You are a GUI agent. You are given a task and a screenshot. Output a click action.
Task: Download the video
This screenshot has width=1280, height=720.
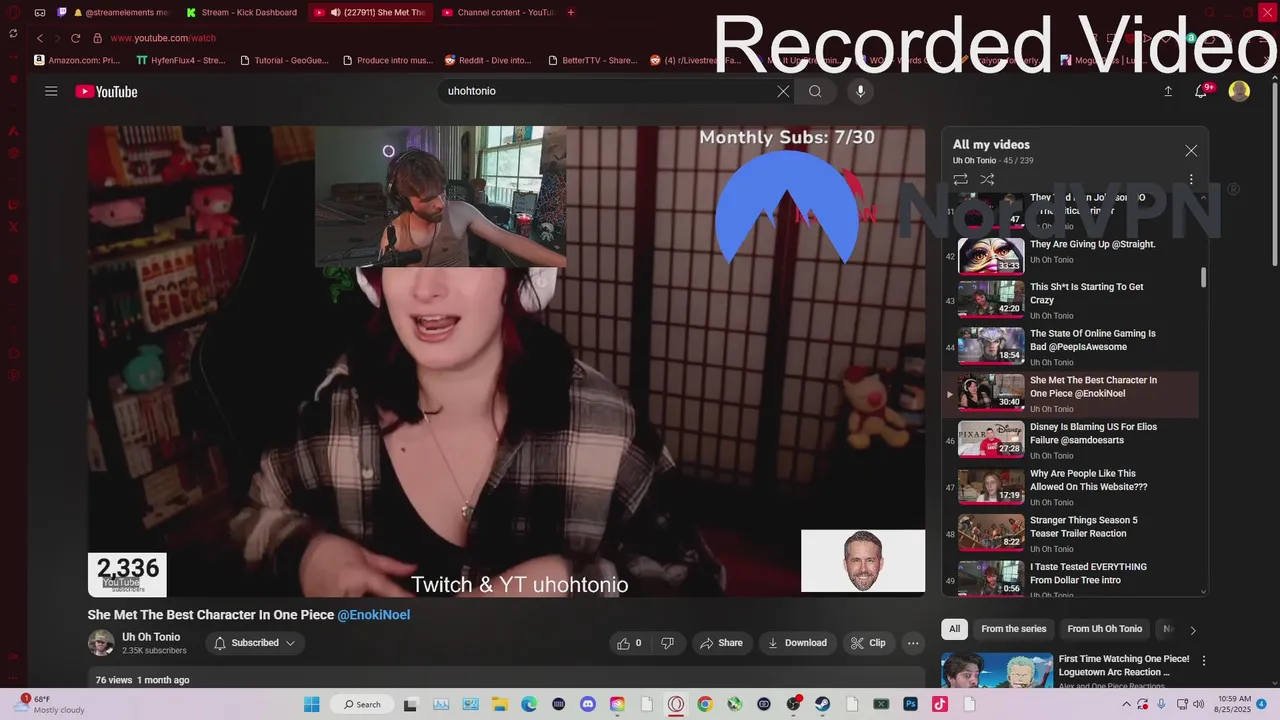tap(797, 643)
